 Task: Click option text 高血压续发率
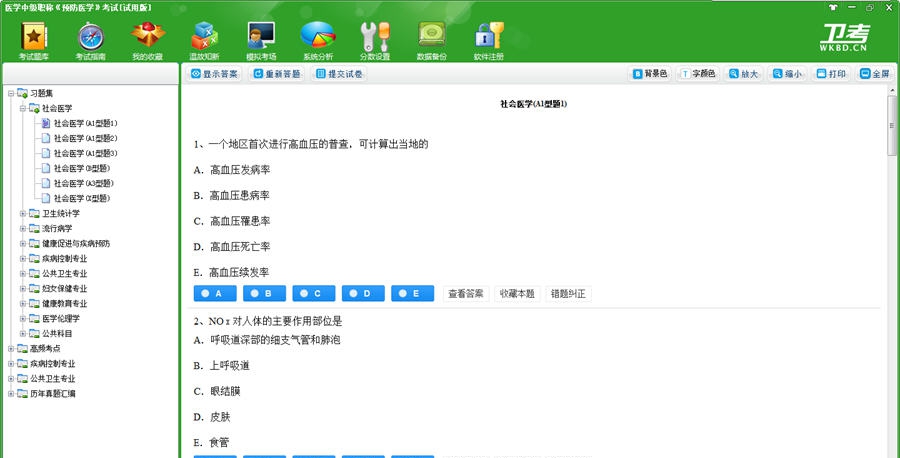tap(240, 272)
